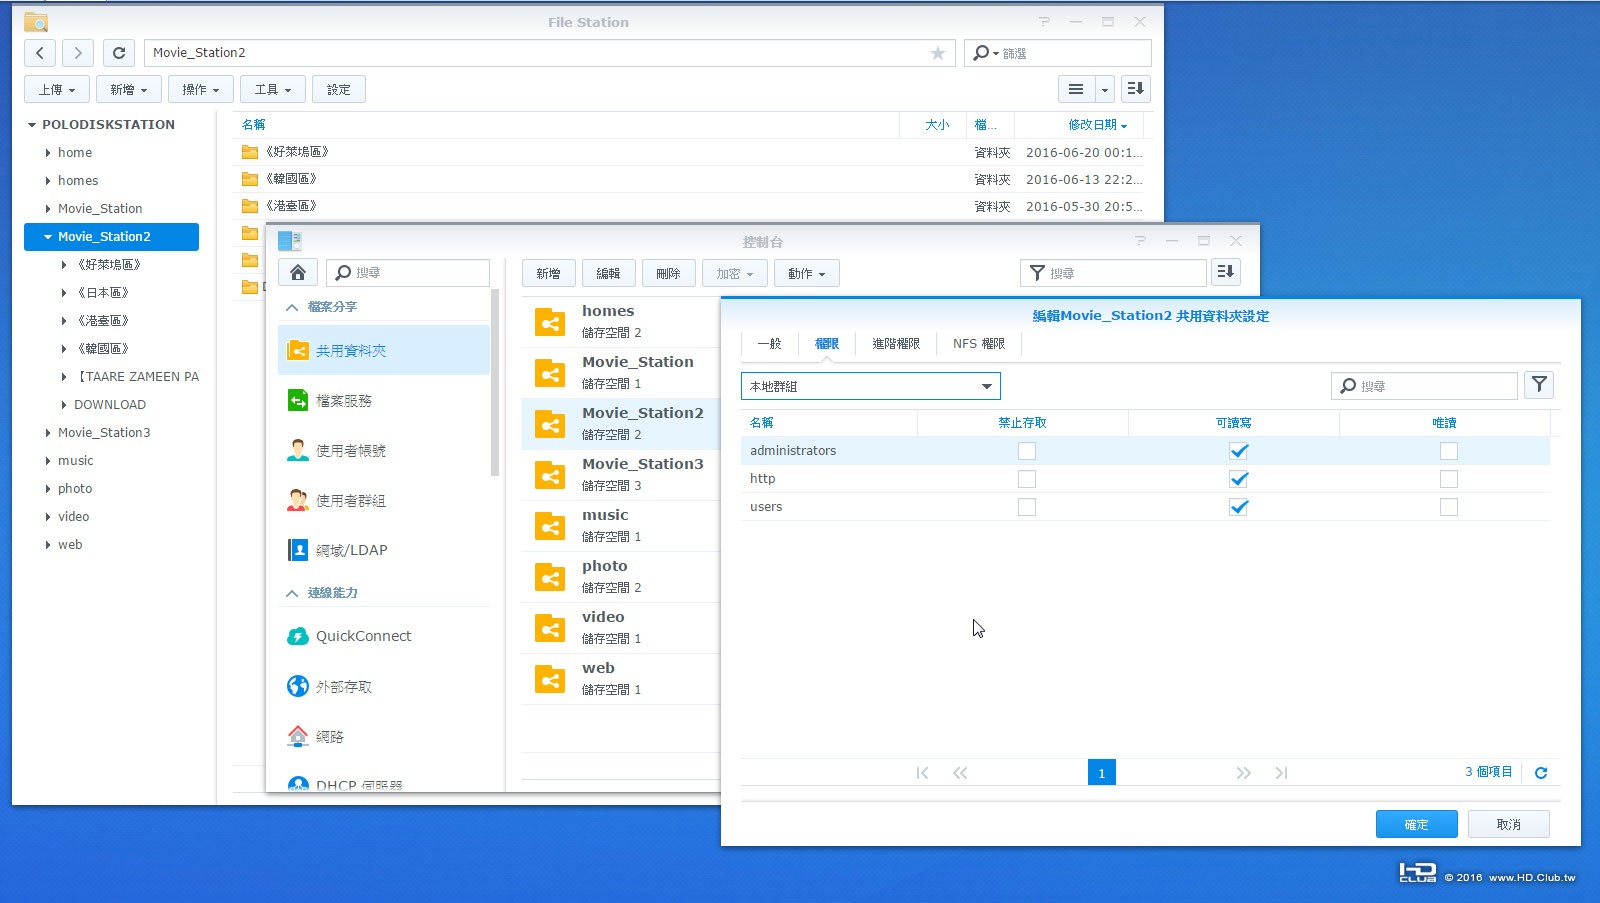Toggle Read/Write for http group
1600x903 pixels.
pos(1239,479)
